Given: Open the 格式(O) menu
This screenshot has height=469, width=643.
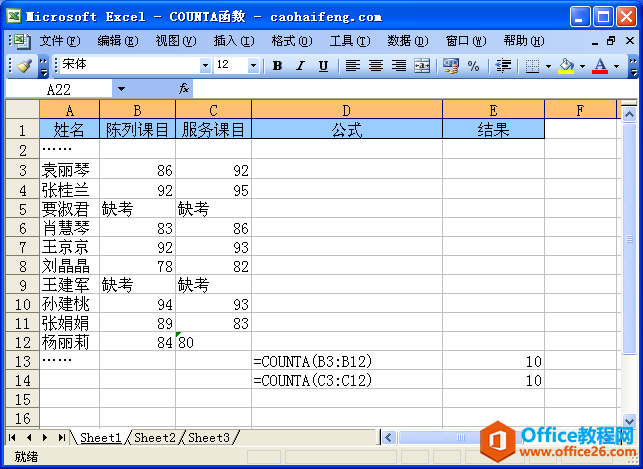Looking at the screenshot, I should pyautogui.click(x=292, y=41).
